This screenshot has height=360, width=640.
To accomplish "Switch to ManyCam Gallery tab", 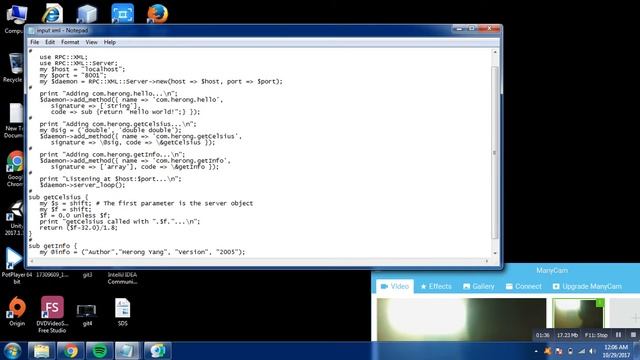I will coord(479,287).
